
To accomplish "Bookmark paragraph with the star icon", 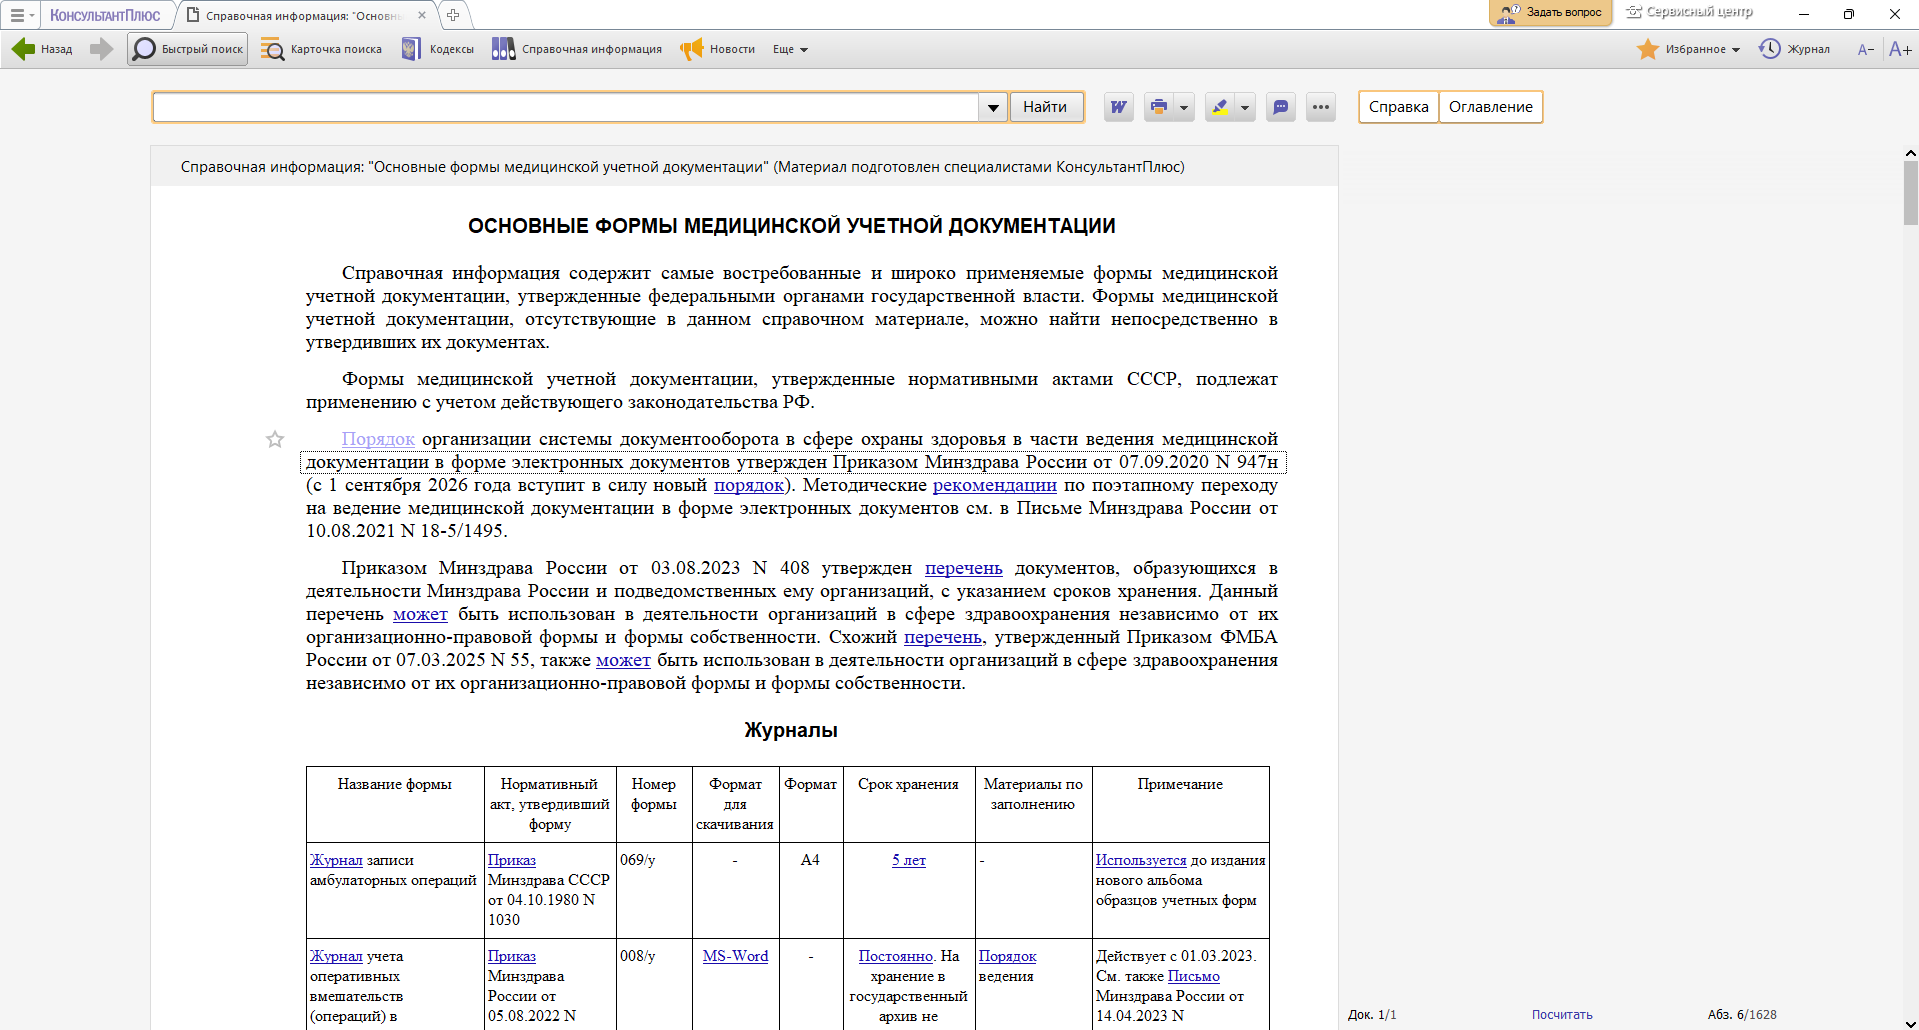I will coord(275,439).
